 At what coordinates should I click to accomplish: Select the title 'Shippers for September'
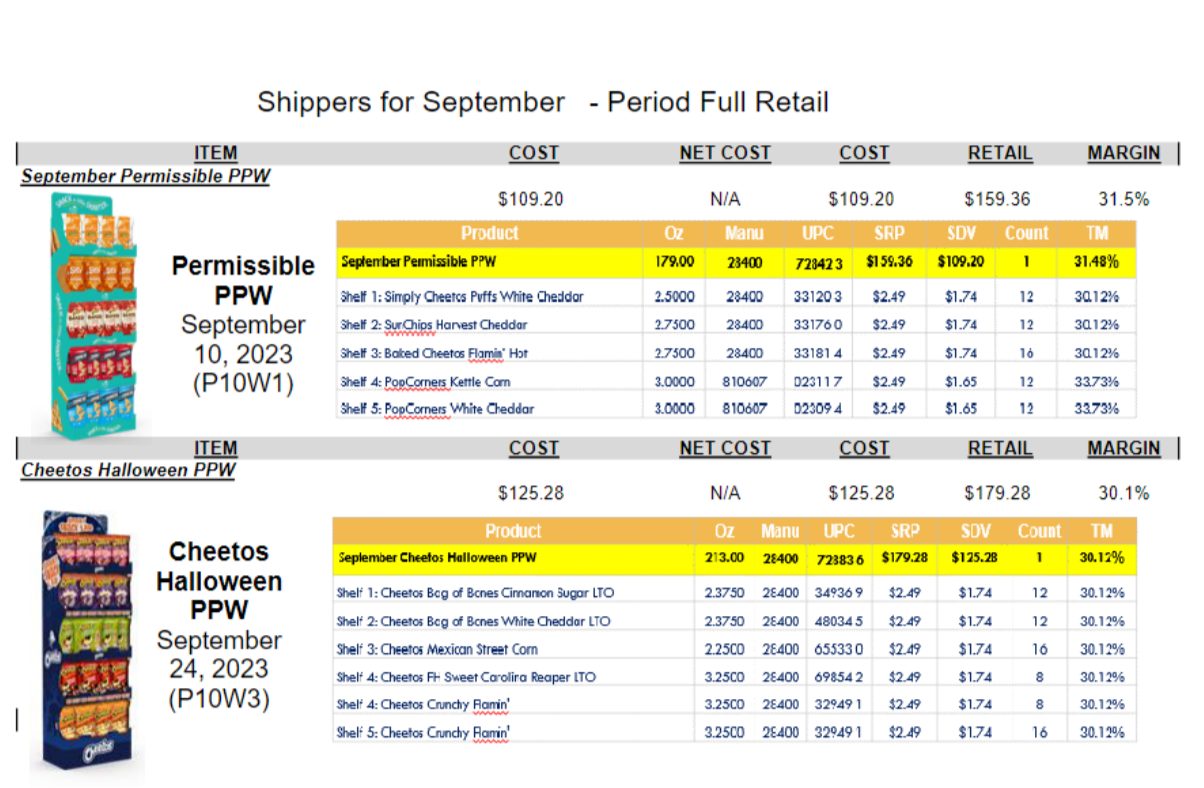(411, 102)
